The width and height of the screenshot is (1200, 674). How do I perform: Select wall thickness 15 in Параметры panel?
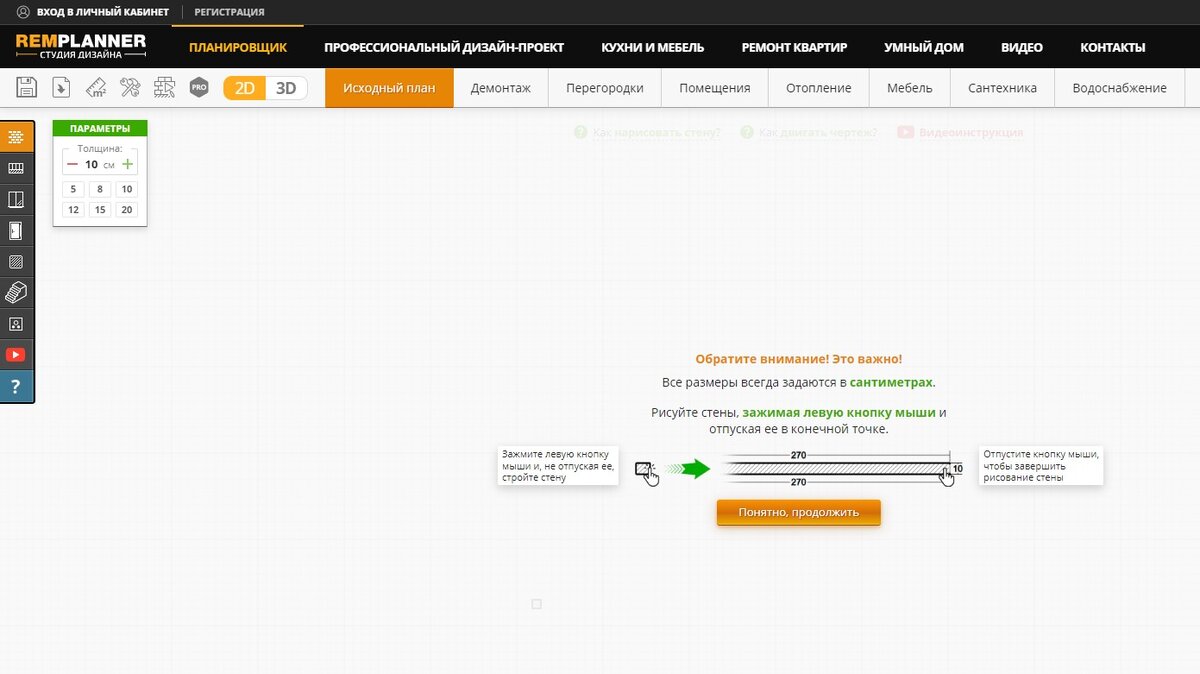99,210
